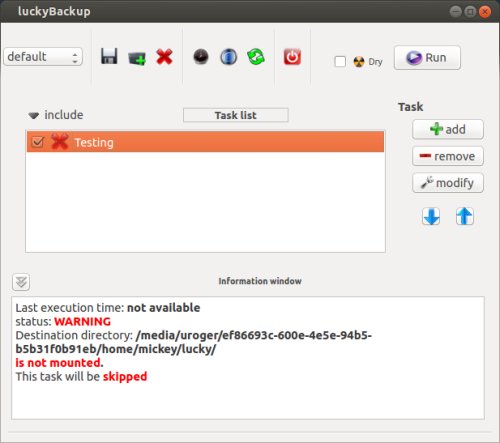Click the green refresh icon
The image size is (500, 443).
tap(256, 57)
